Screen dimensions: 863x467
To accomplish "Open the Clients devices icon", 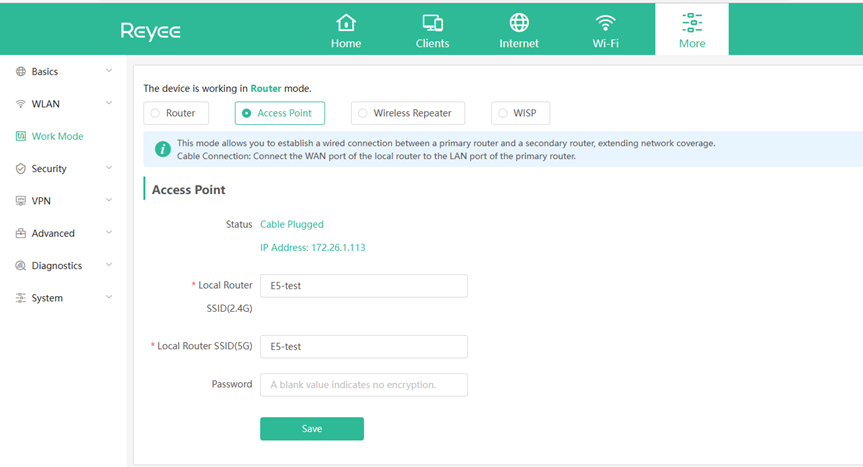I will point(432,23).
